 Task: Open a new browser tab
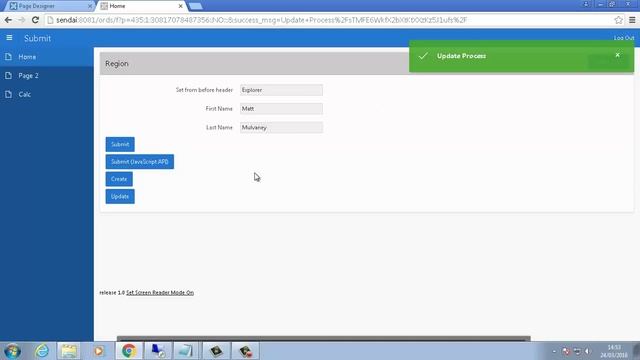(195, 6)
